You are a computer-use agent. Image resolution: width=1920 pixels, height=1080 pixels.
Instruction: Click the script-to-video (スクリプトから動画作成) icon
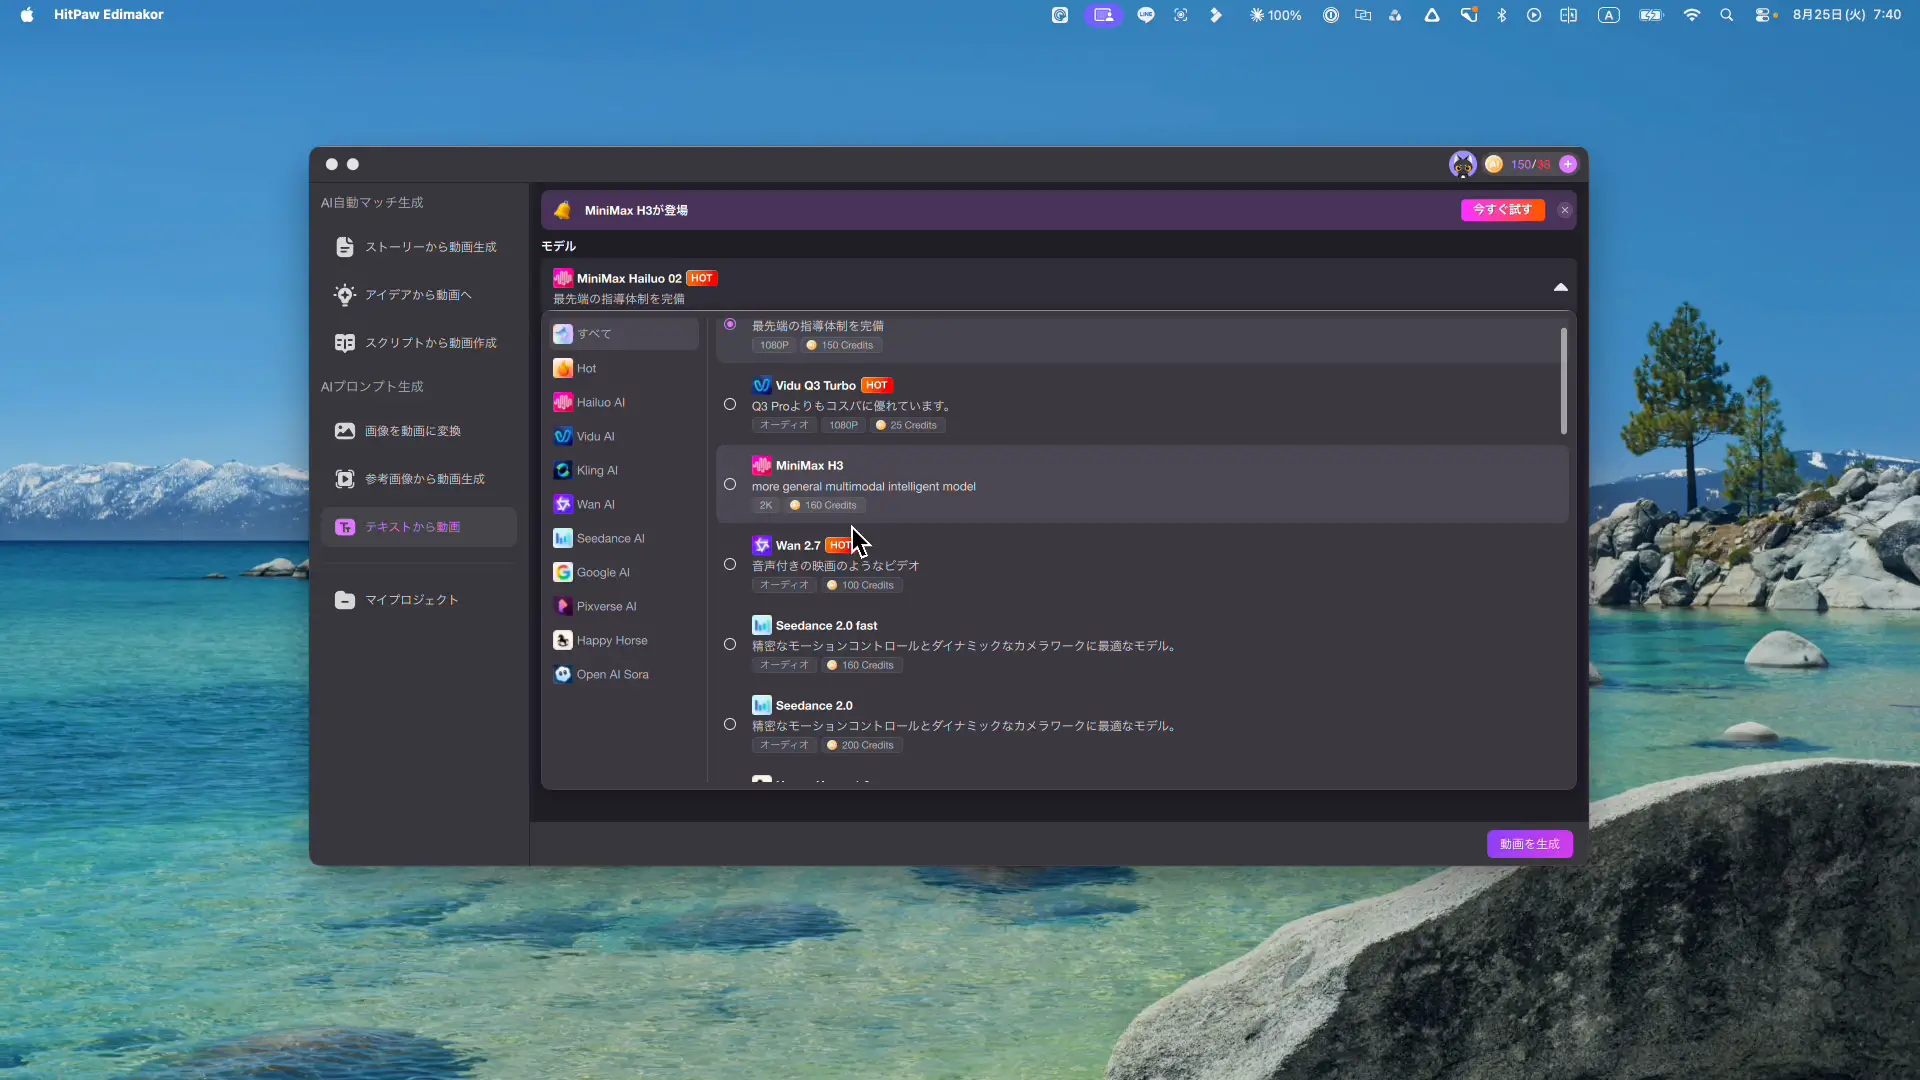tap(345, 343)
